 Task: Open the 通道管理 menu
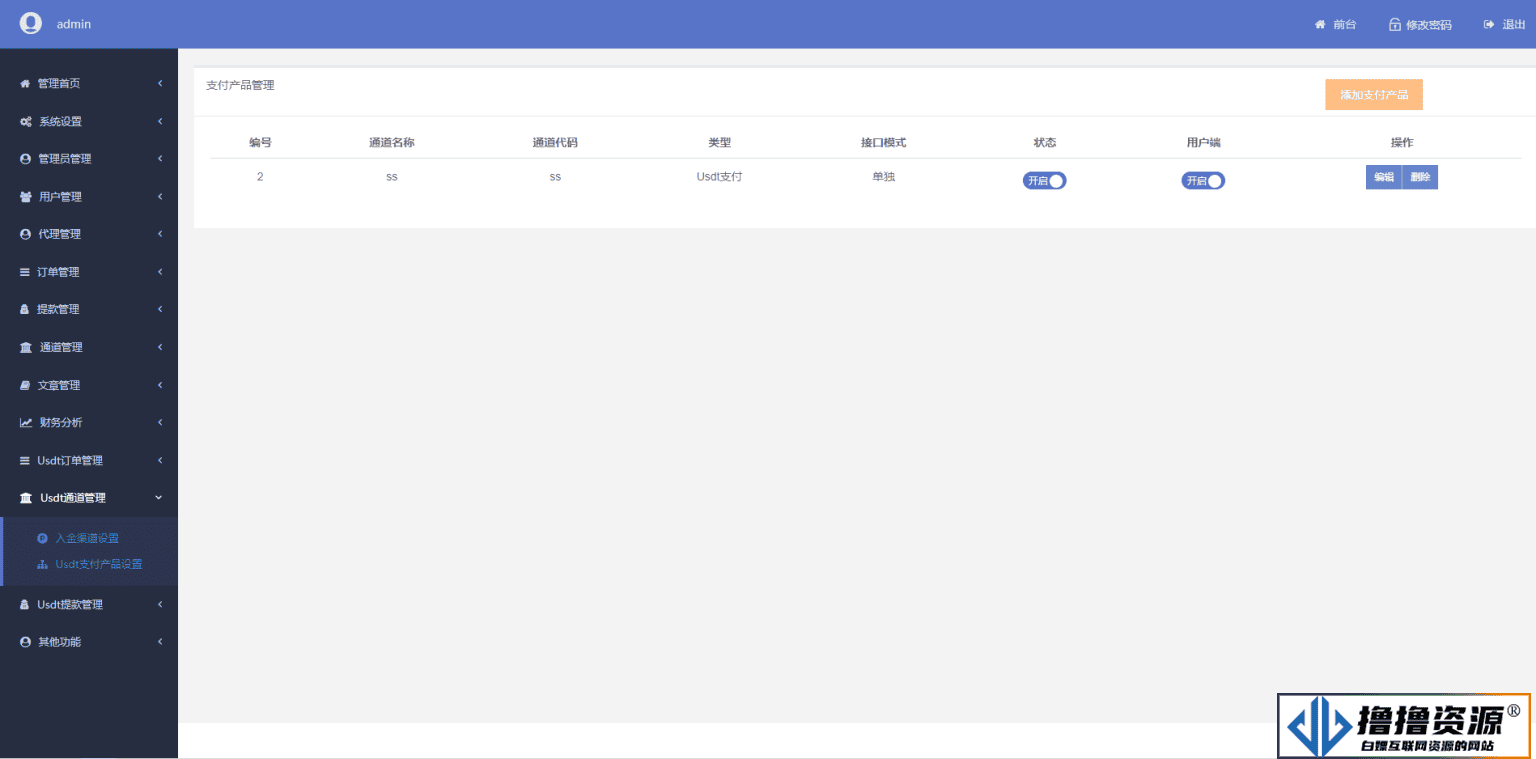tap(89, 347)
